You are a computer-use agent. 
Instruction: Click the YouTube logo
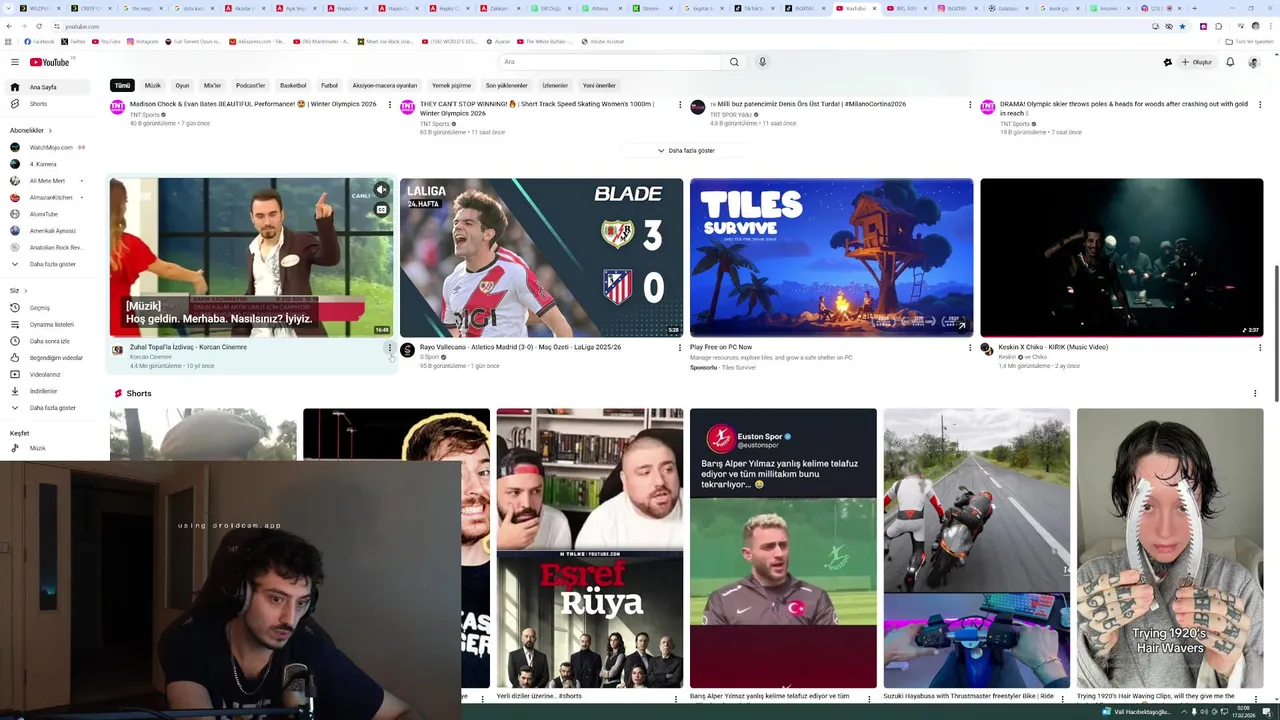(x=50, y=62)
